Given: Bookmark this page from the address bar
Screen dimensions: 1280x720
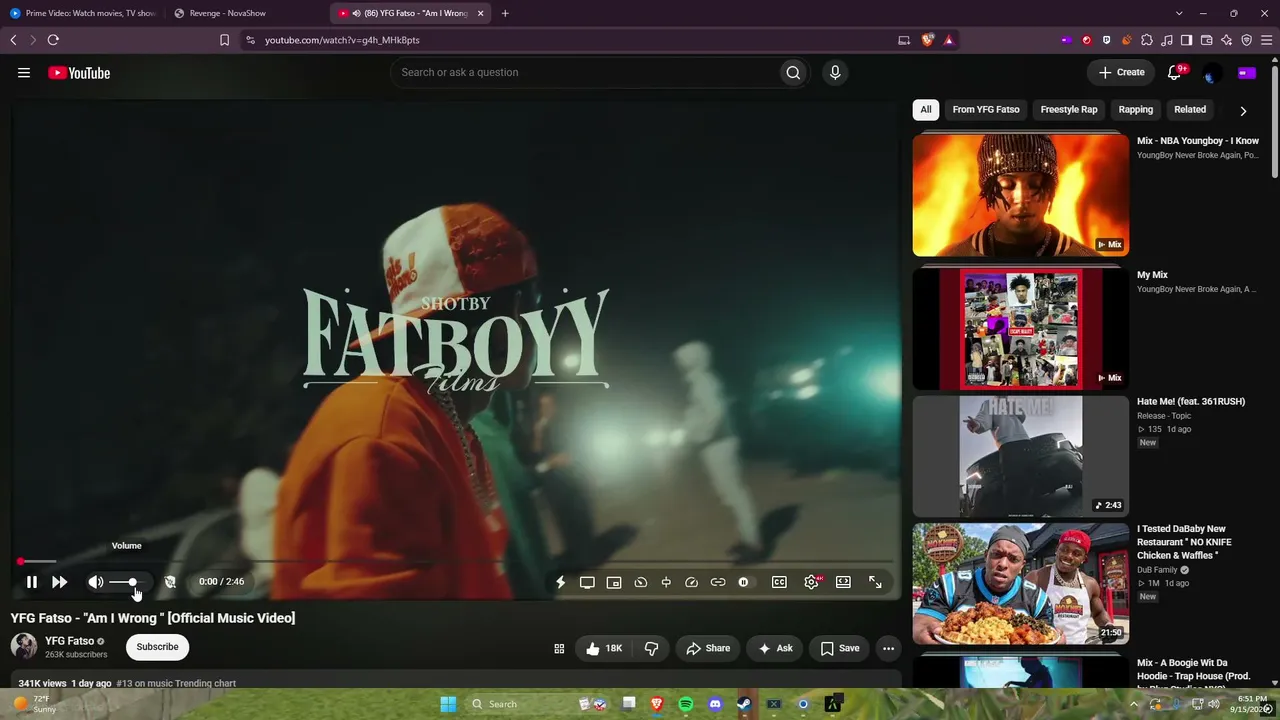Looking at the screenshot, I should (x=224, y=40).
